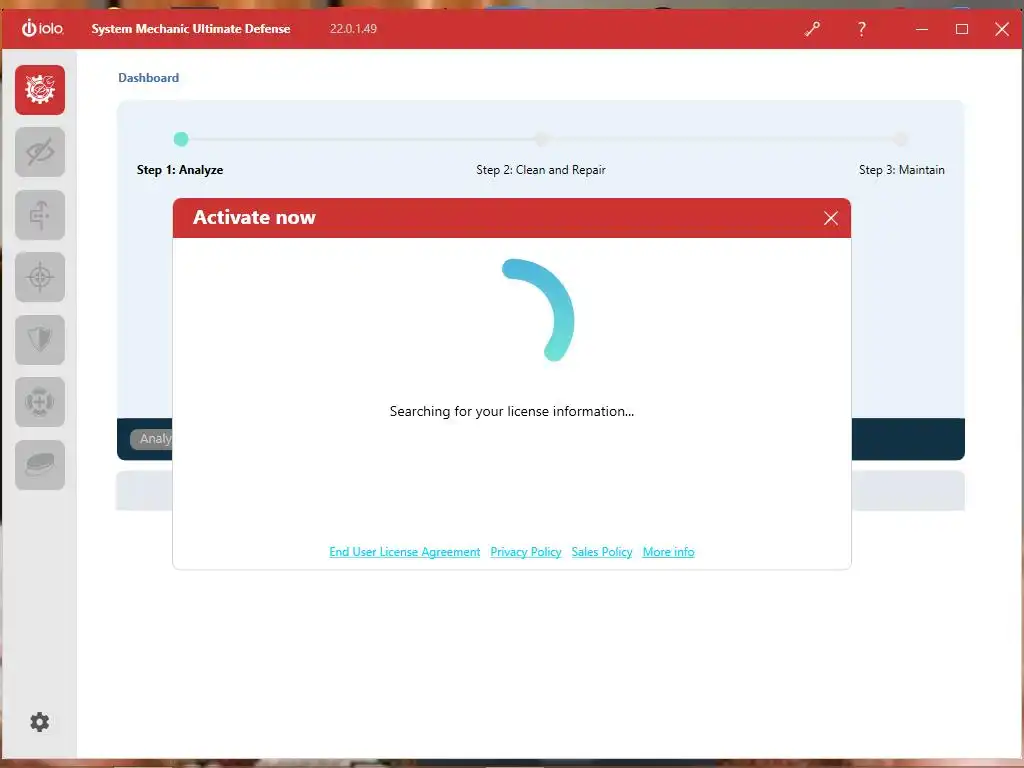Select the Dashboard heading
This screenshot has height=768, width=1024.
pos(148,78)
